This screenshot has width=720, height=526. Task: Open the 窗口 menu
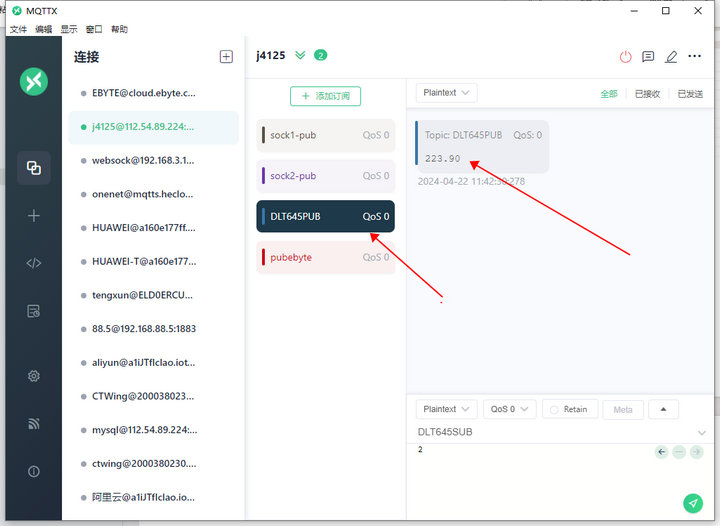point(94,30)
